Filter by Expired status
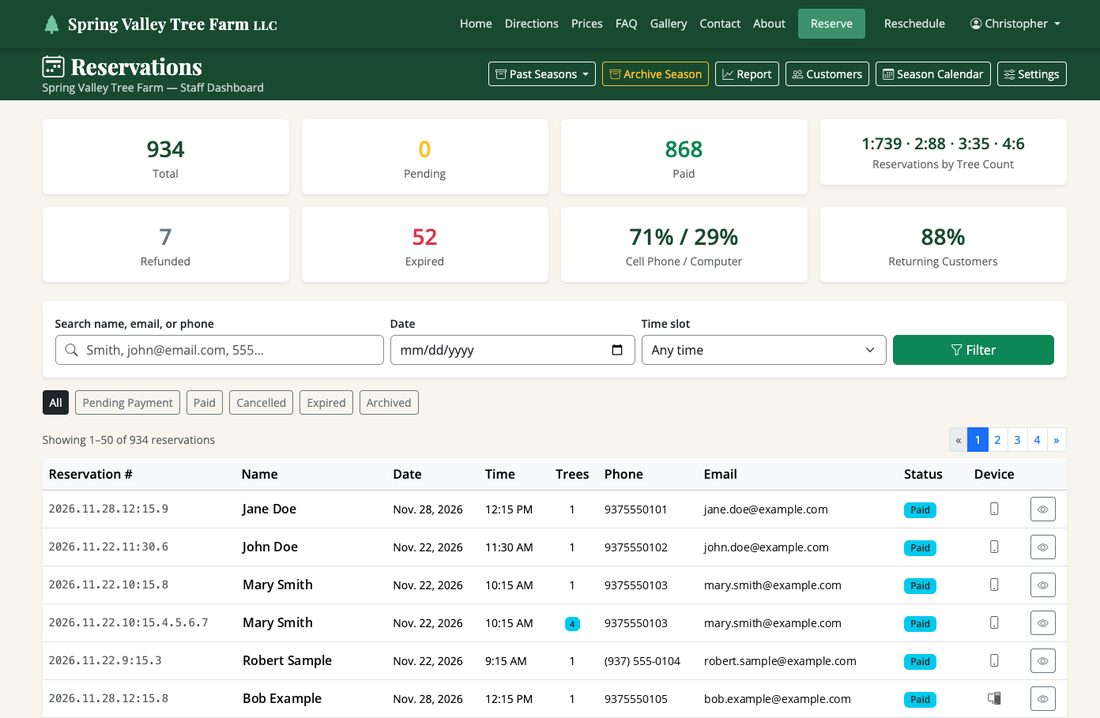This screenshot has height=718, width=1100. 326,402
